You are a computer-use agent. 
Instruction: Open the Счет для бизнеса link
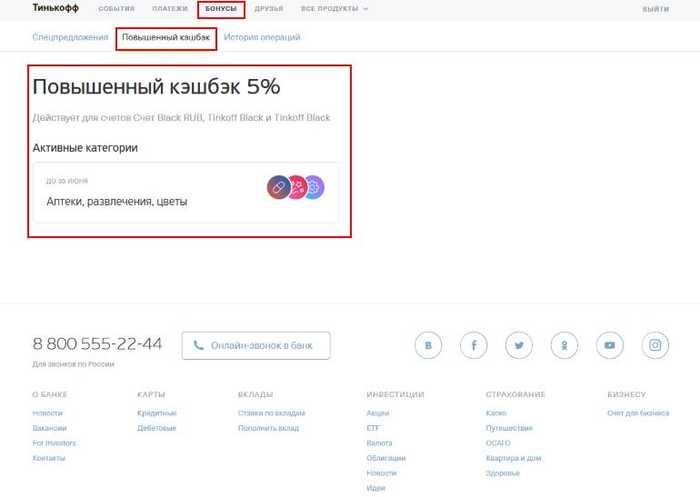(638, 413)
